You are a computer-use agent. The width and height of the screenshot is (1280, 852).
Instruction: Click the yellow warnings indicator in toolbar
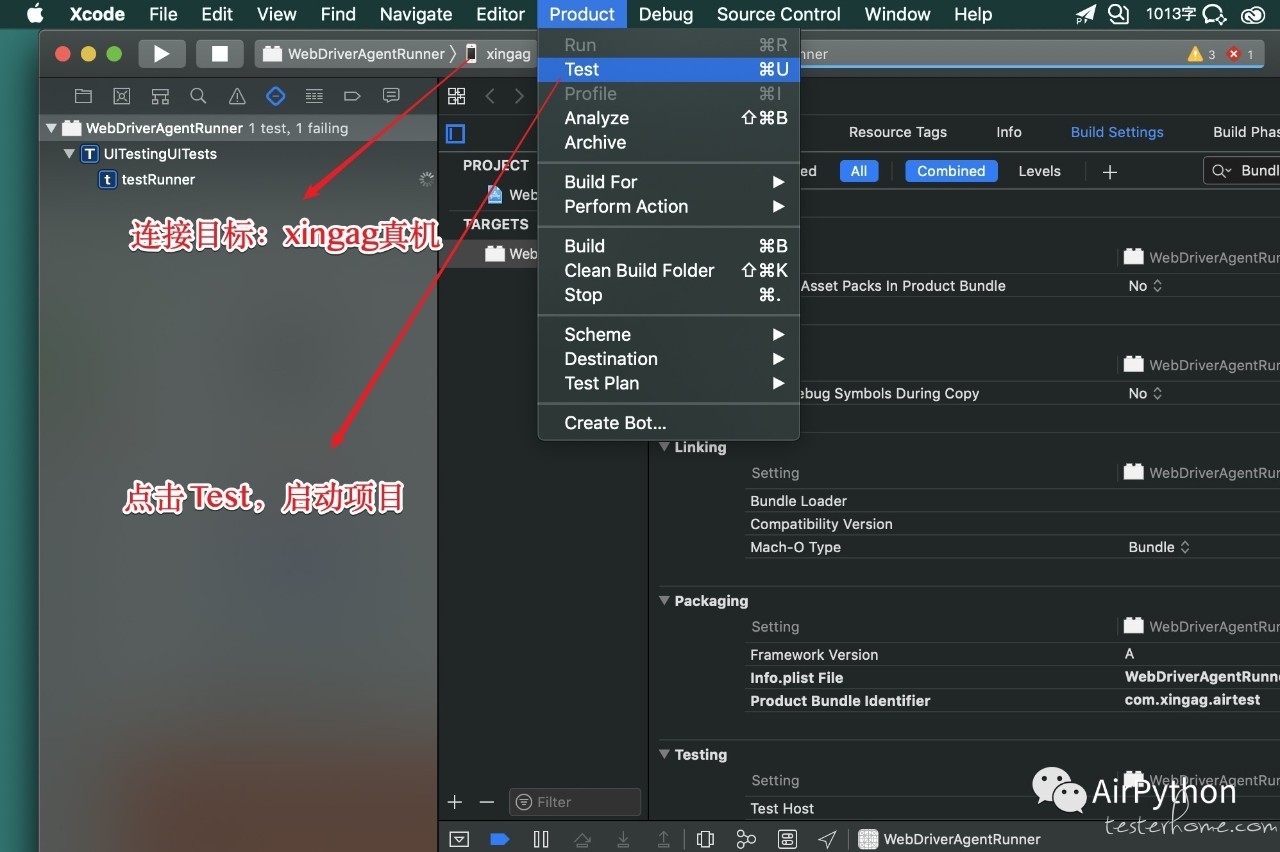coord(1201,54)
